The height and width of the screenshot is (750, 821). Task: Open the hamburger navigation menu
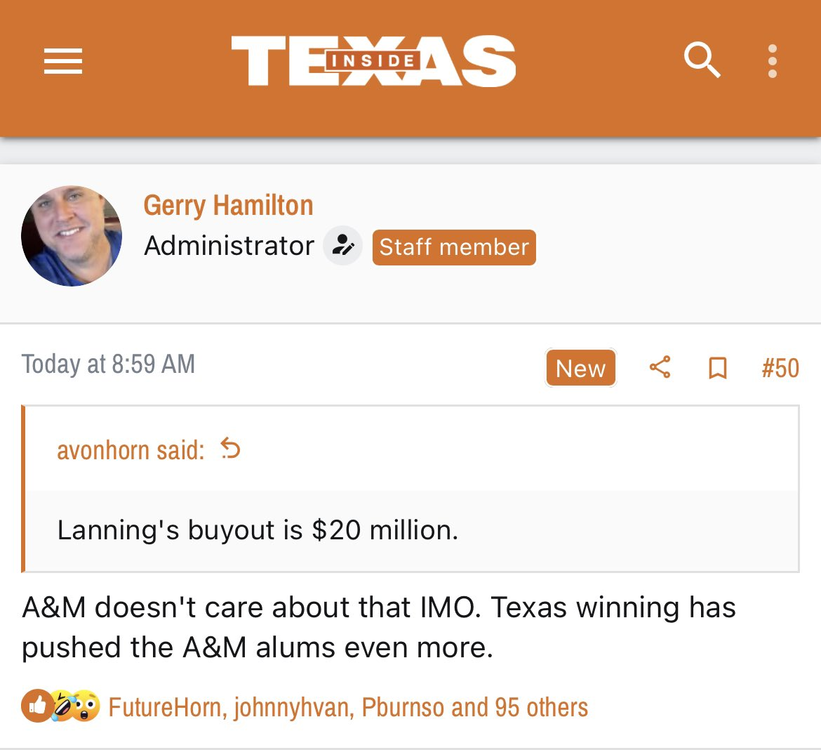pos(63,62)
